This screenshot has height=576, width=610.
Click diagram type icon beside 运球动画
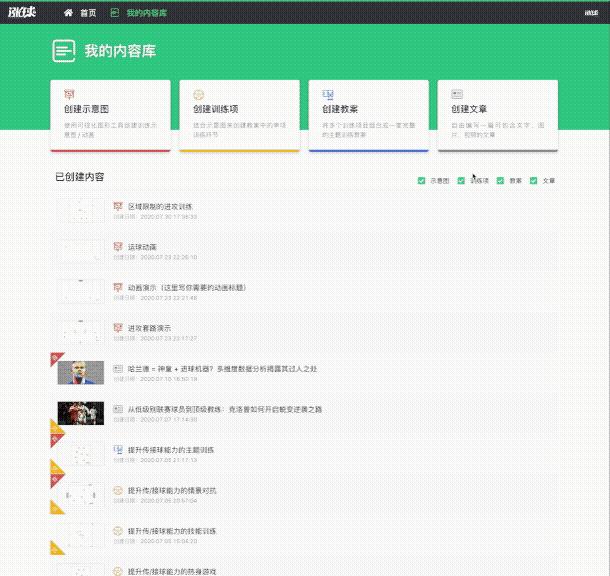(118, 247)
